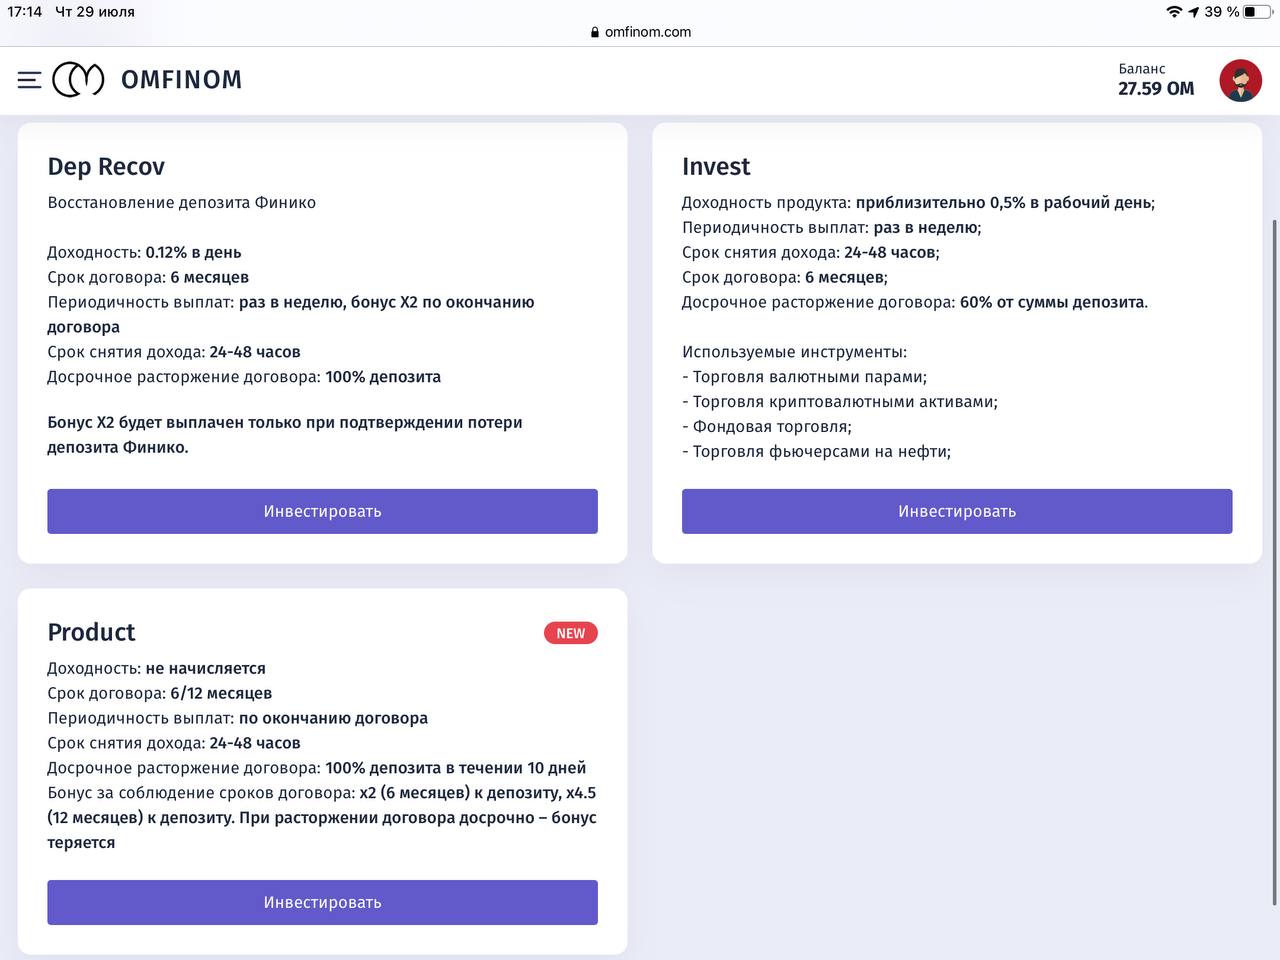Open the hamburger navigation menu
The image size is (1280, 960).
(29, 80)
